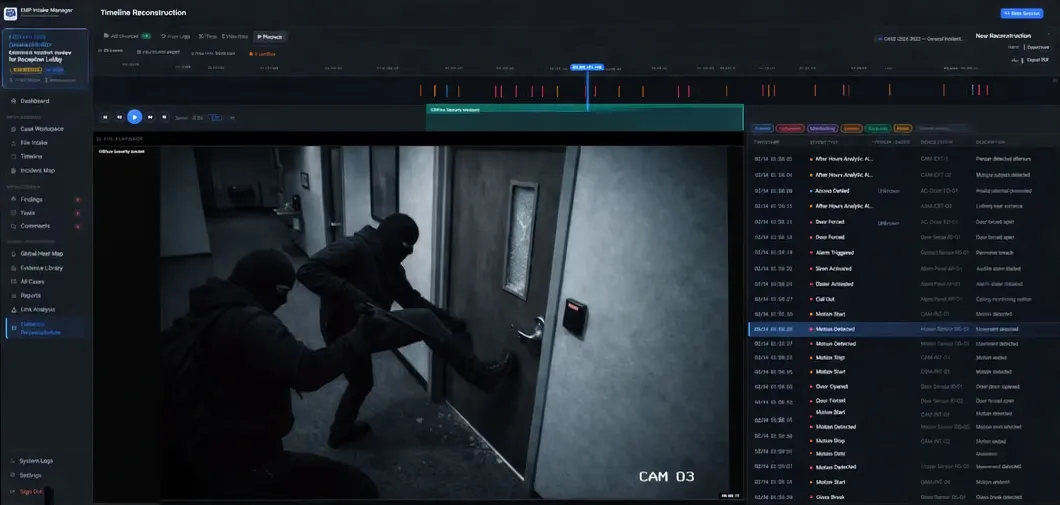Viewport: 1060px width, 505px height.
Task: Click the Link Analysis icon
Action: tap(14, 309)
